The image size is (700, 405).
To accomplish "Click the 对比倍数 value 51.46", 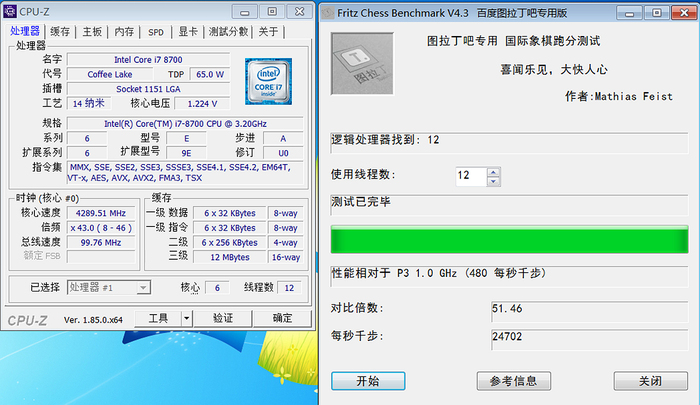I will coord(590,311).
